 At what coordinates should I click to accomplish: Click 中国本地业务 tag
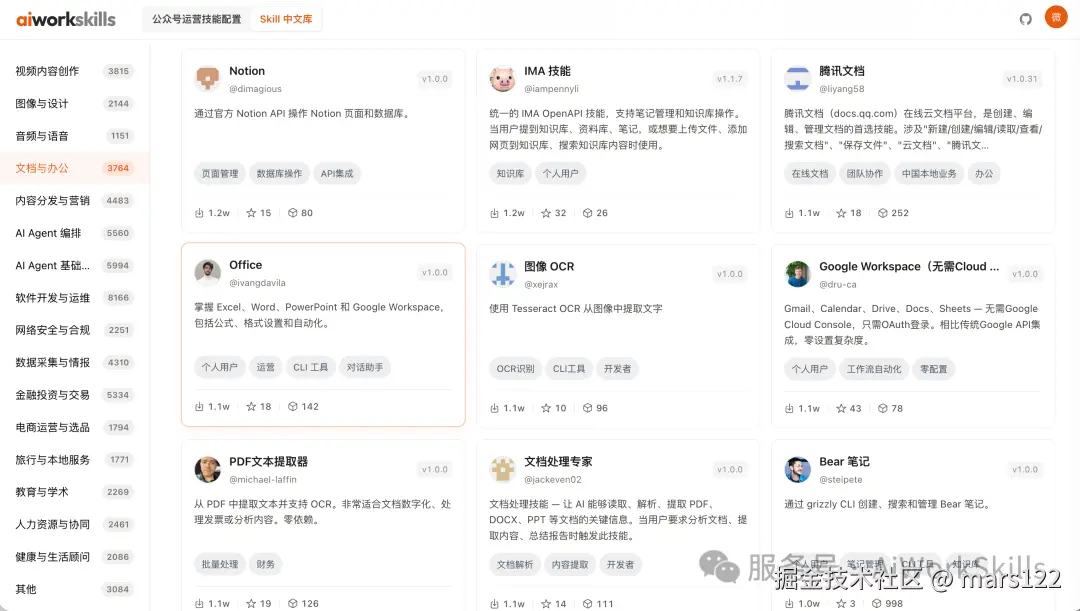(x=929, y=174)
